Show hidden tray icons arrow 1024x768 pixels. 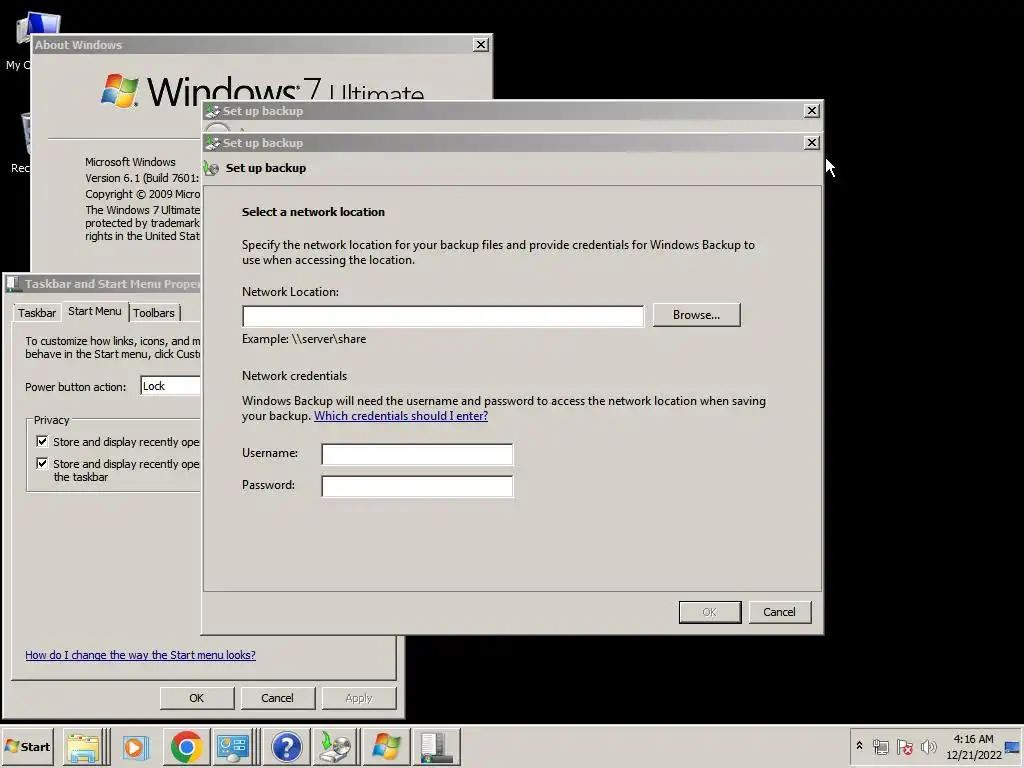click(x=859, y=746)
